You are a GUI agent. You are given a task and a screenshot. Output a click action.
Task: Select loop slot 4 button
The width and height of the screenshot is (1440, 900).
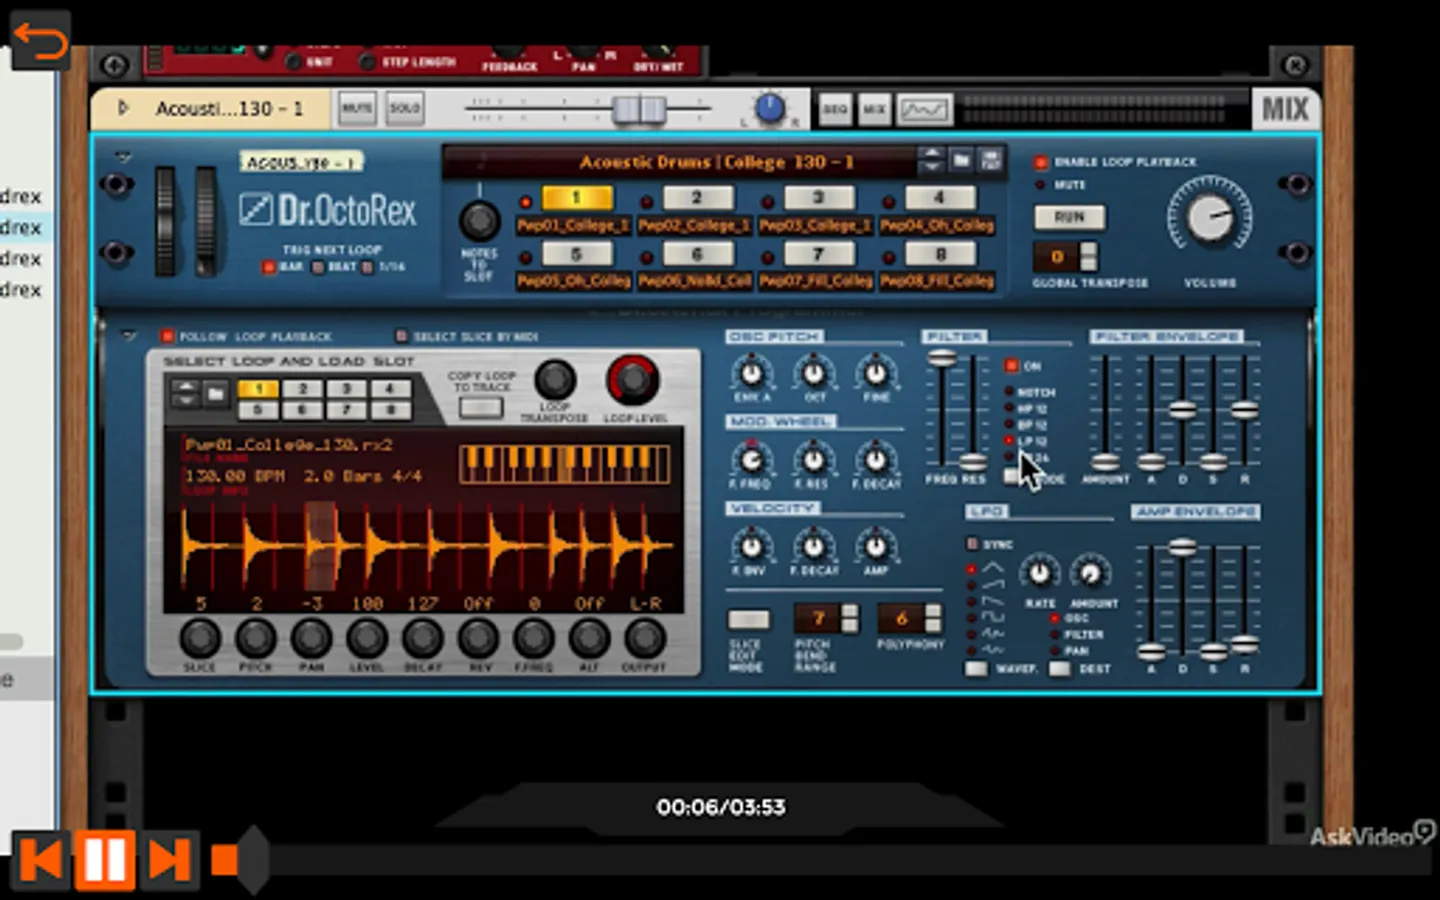(939, 197)
